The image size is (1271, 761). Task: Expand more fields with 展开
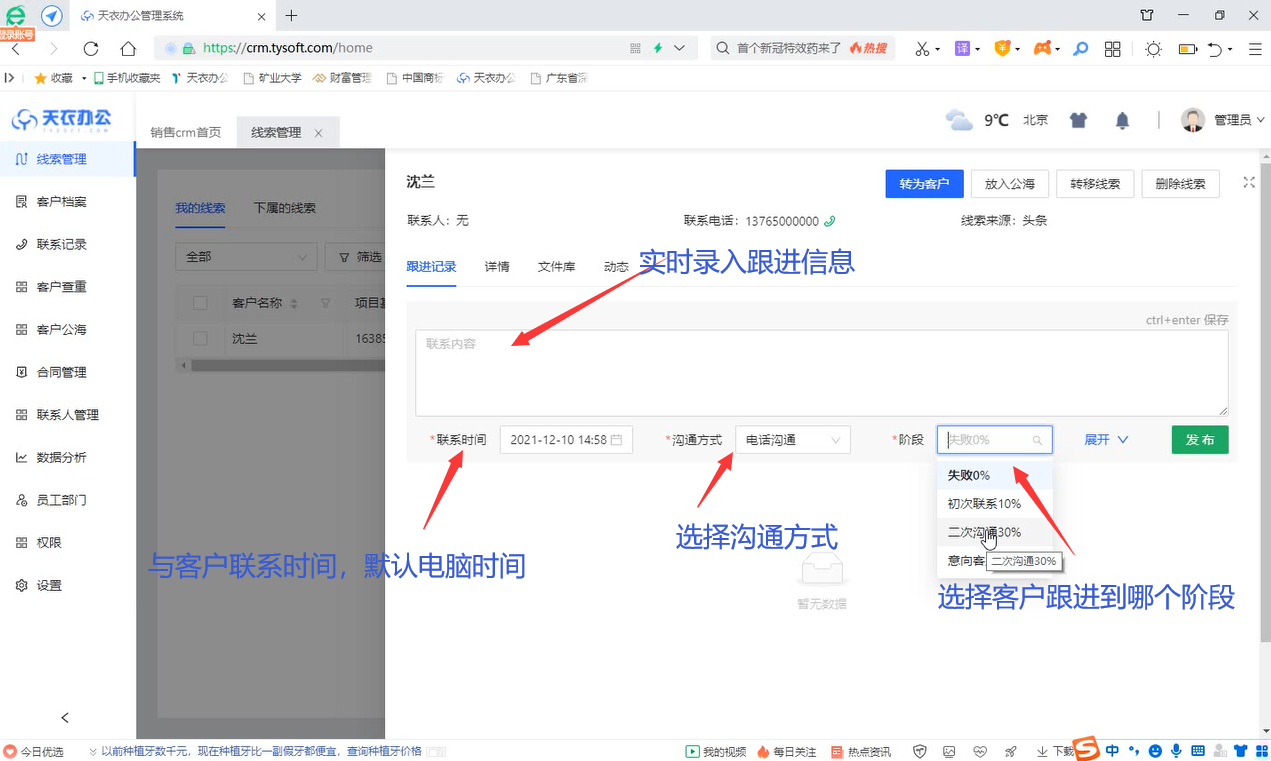pos(1106,440)
